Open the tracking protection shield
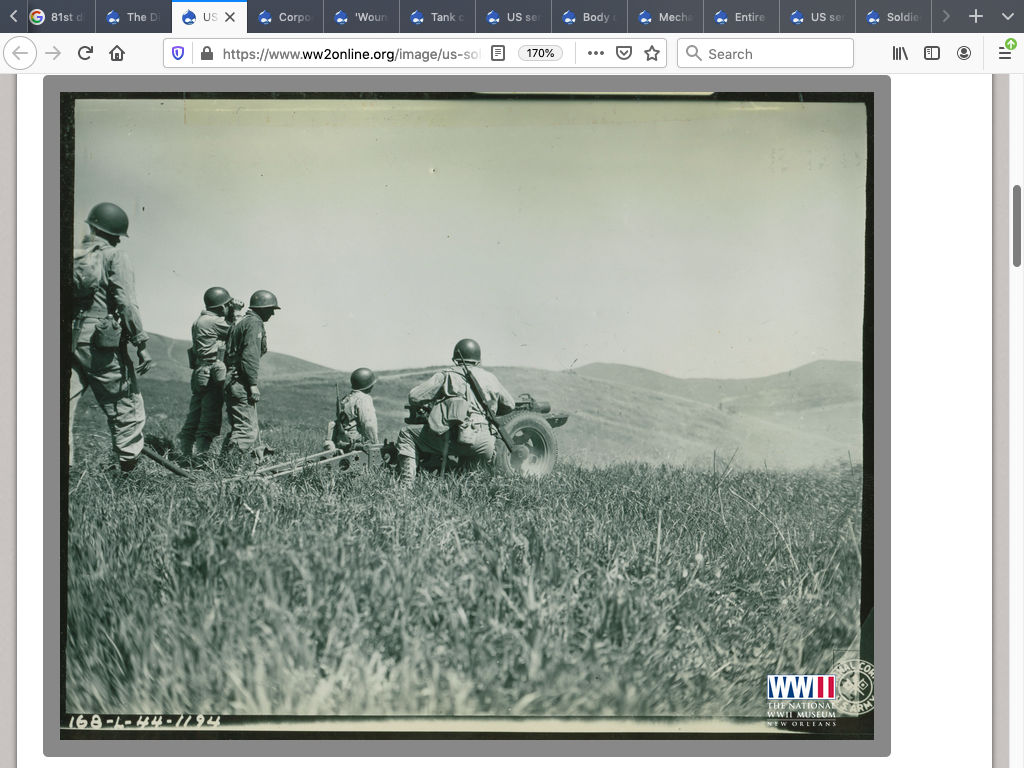The image size is (1024, 768). coord(179,53)
